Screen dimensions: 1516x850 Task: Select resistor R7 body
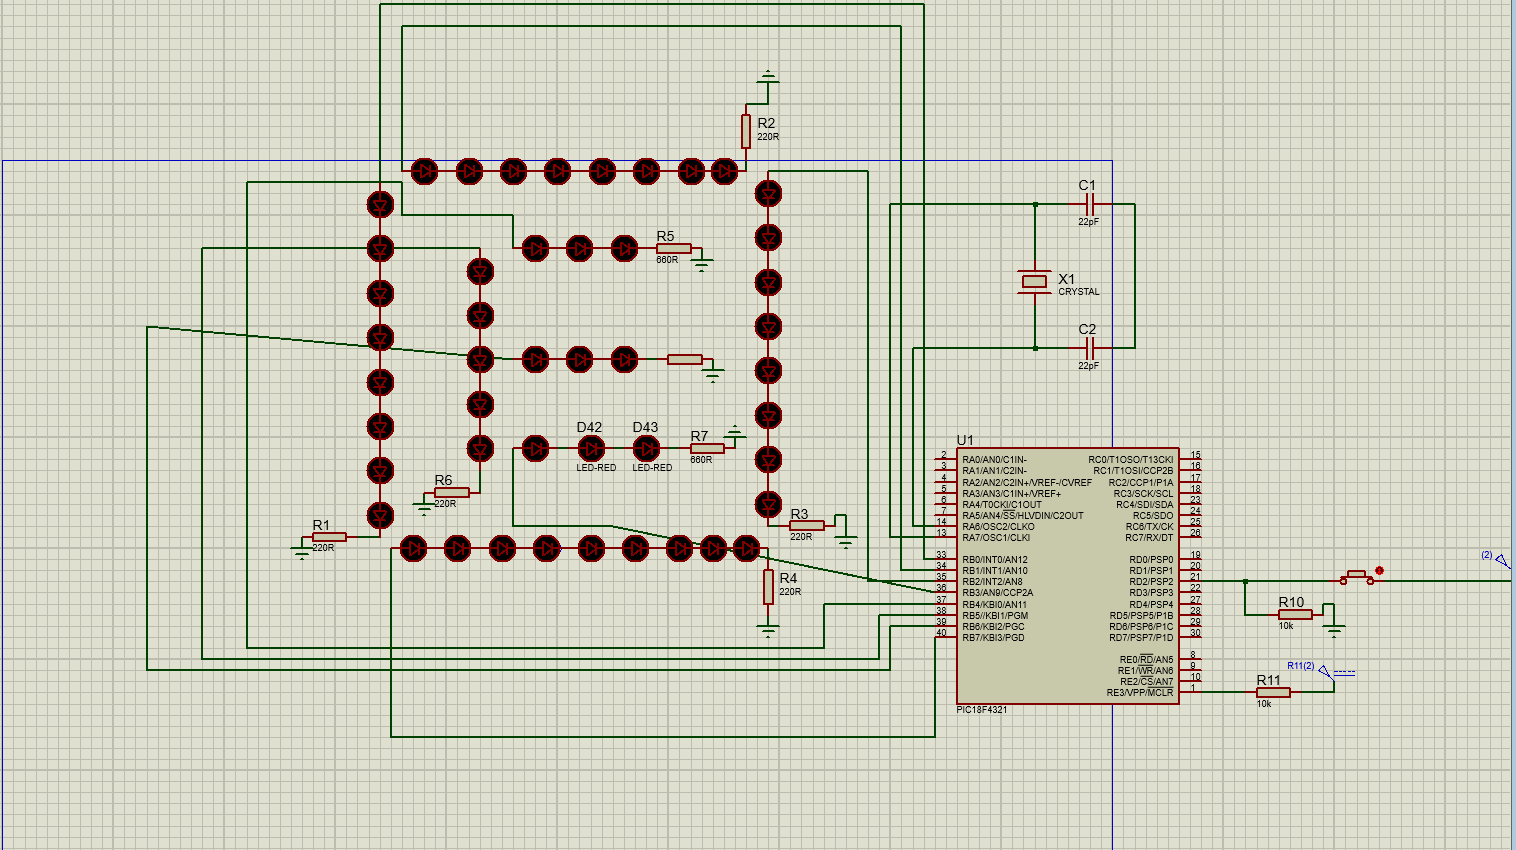[x=707, y=448]
